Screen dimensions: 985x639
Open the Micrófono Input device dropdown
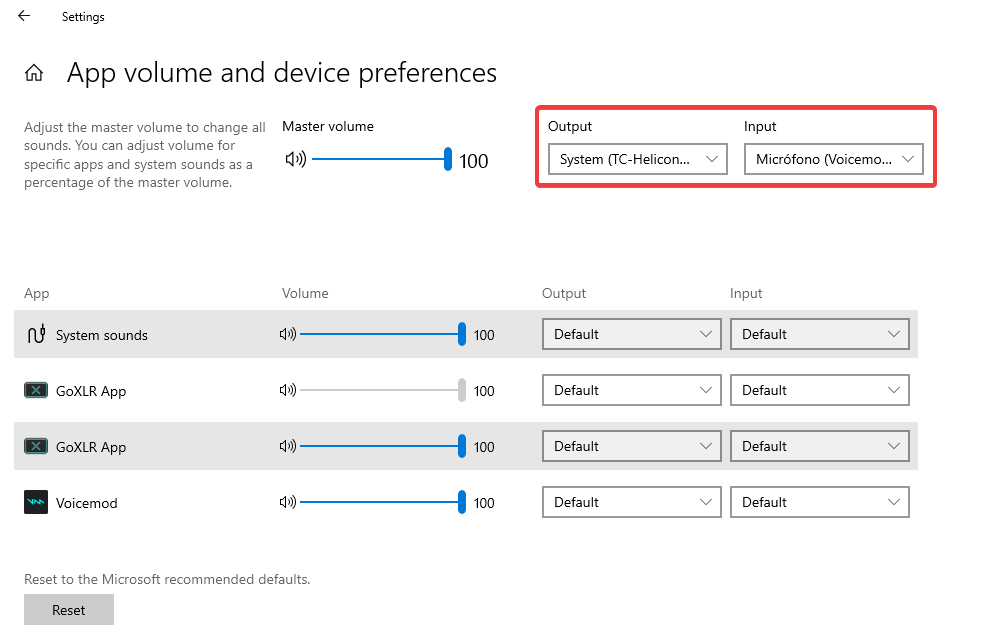coord(834,159)
